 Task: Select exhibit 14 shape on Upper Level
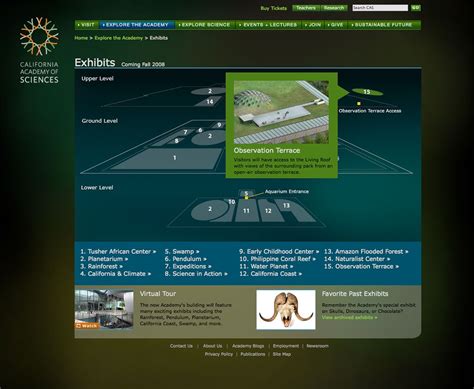[x=209, y=101]
